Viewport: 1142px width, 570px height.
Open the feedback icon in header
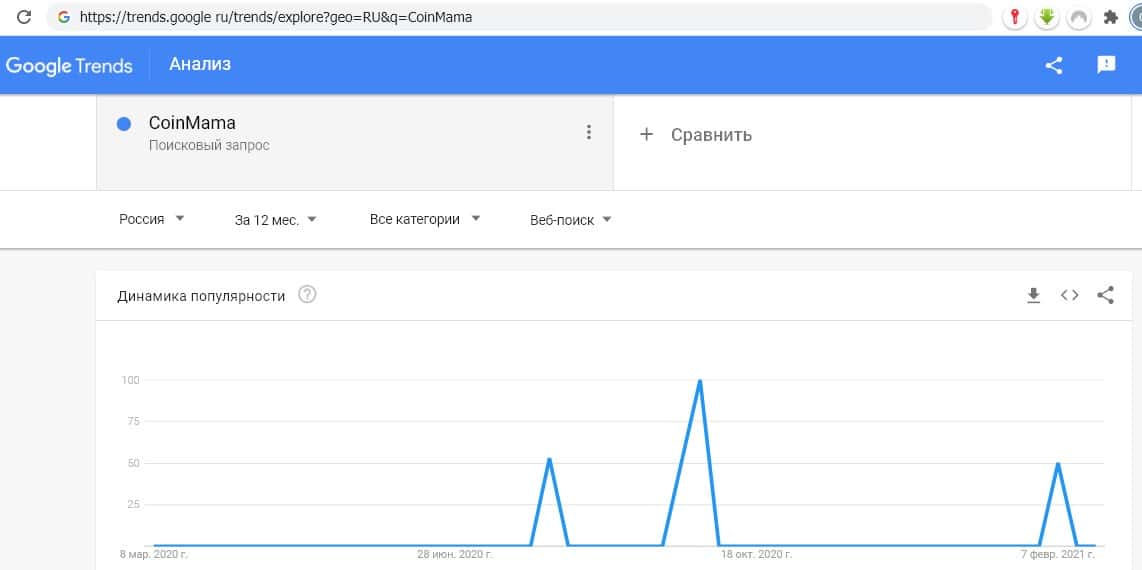[1106, 65]
